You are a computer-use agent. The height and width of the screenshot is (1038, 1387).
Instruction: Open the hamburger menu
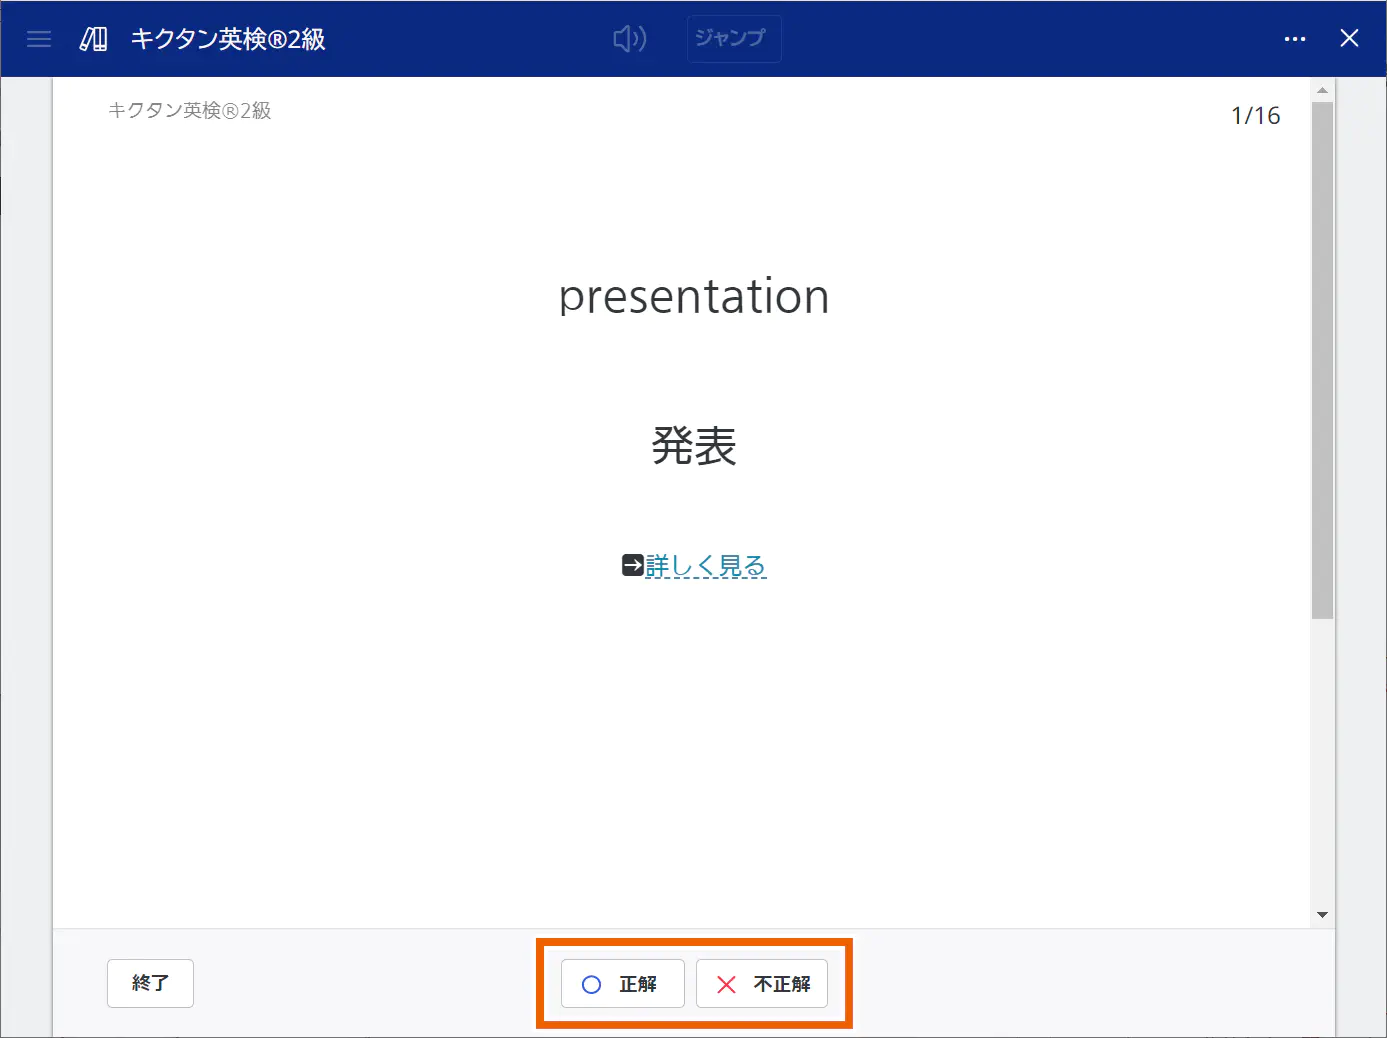pos(39,39)
